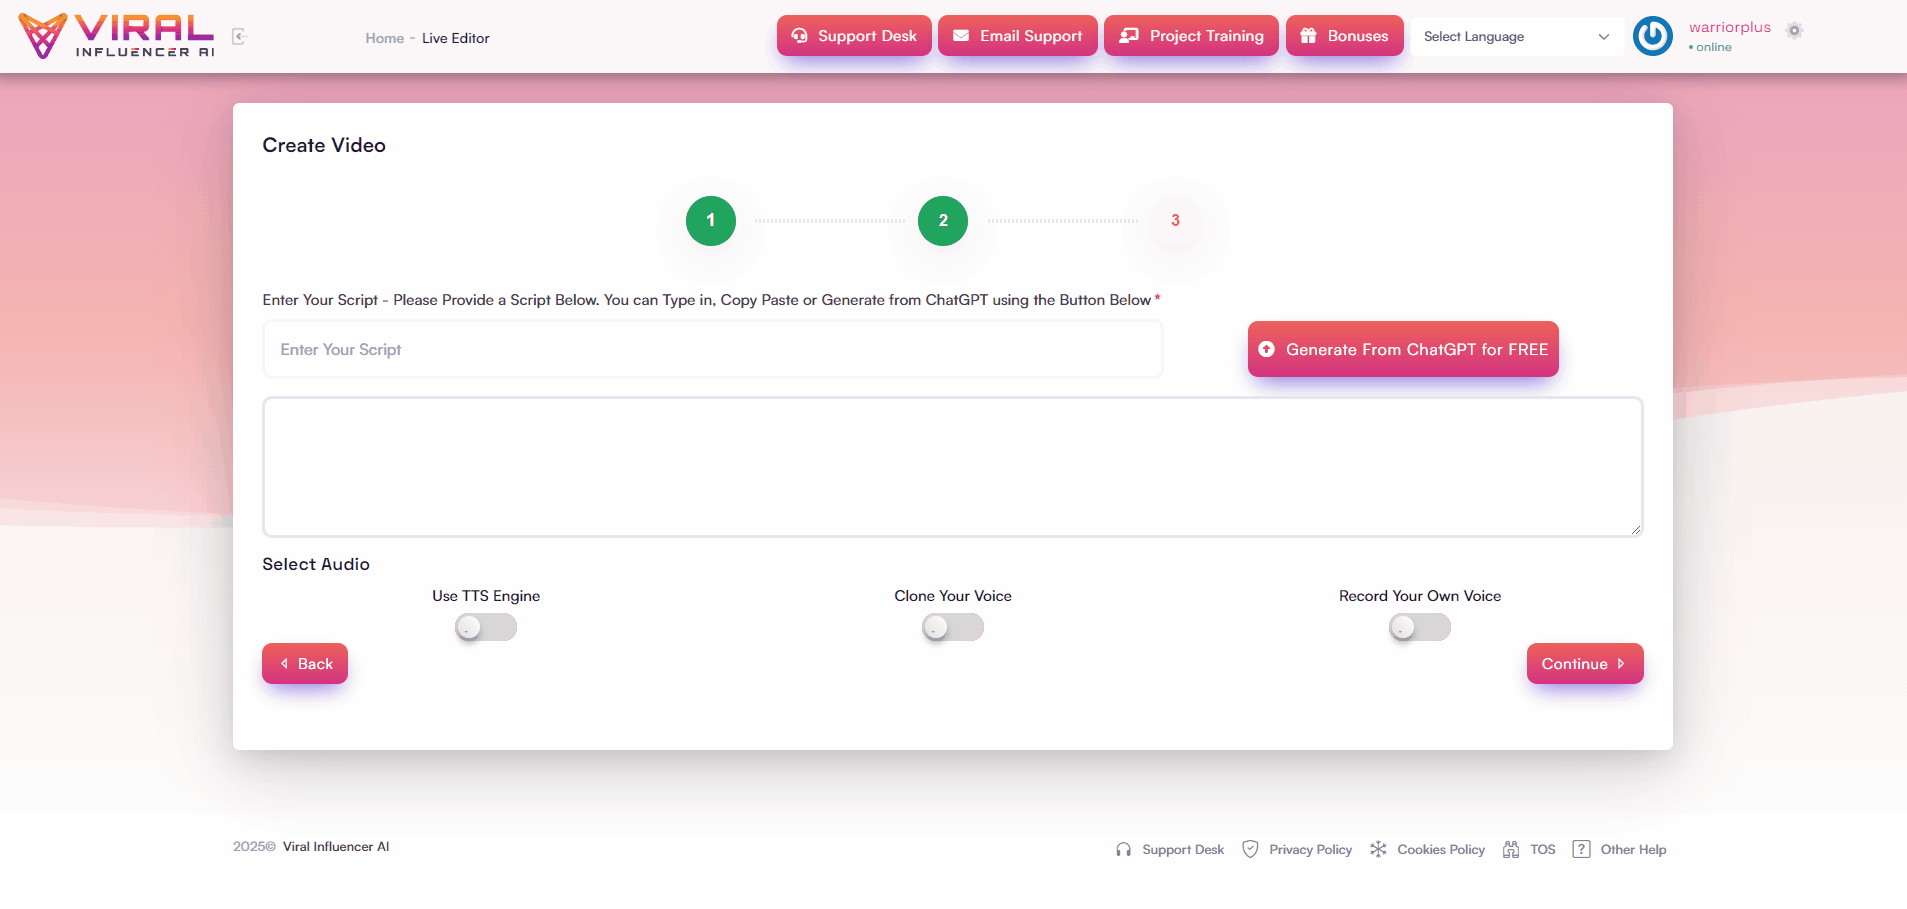Toggle Record Your Own Voice on
Image resolution: width=1907 pixels, height=909 pixels.
coord(1420,627)
